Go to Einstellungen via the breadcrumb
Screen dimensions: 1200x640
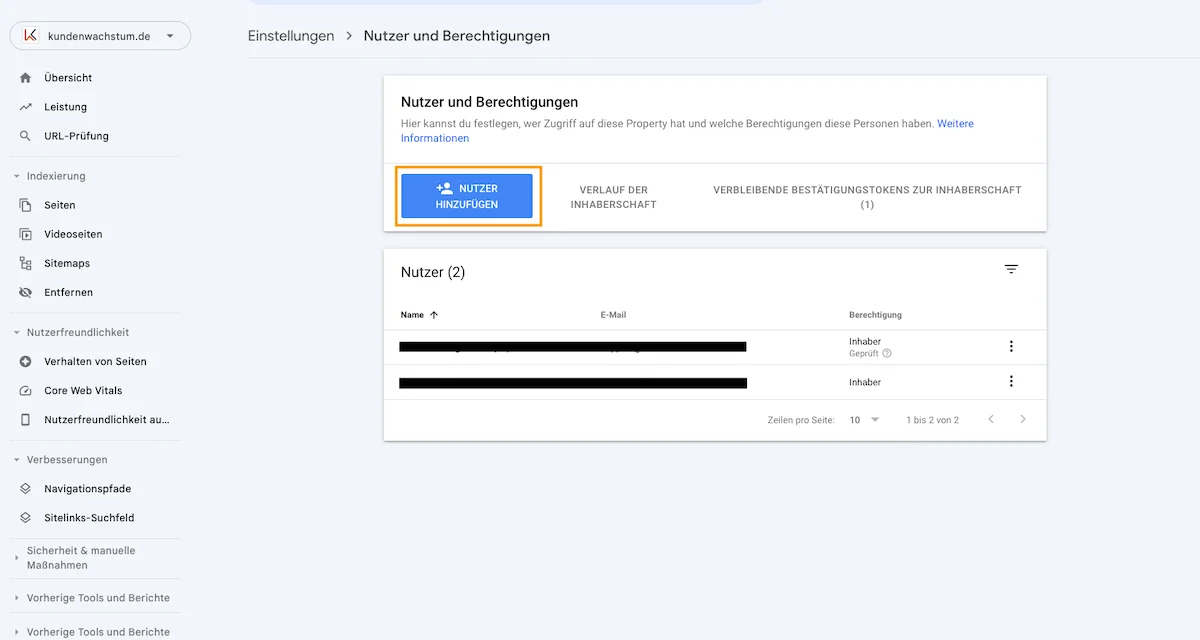291,35
